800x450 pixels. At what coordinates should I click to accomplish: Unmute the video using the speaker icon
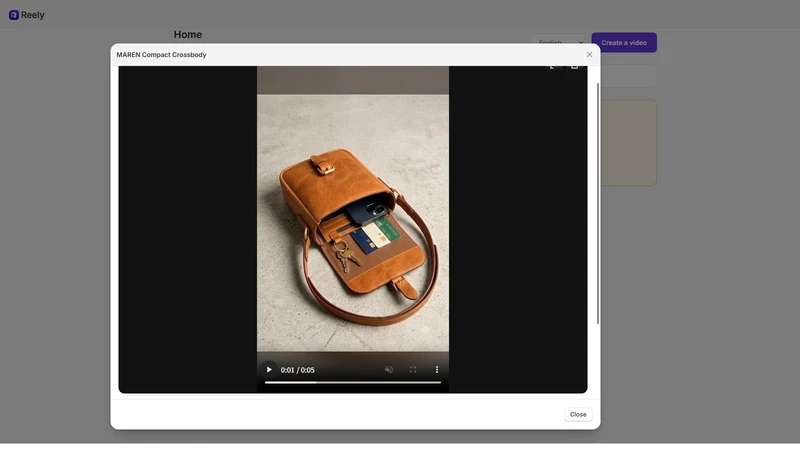point(389,369)
